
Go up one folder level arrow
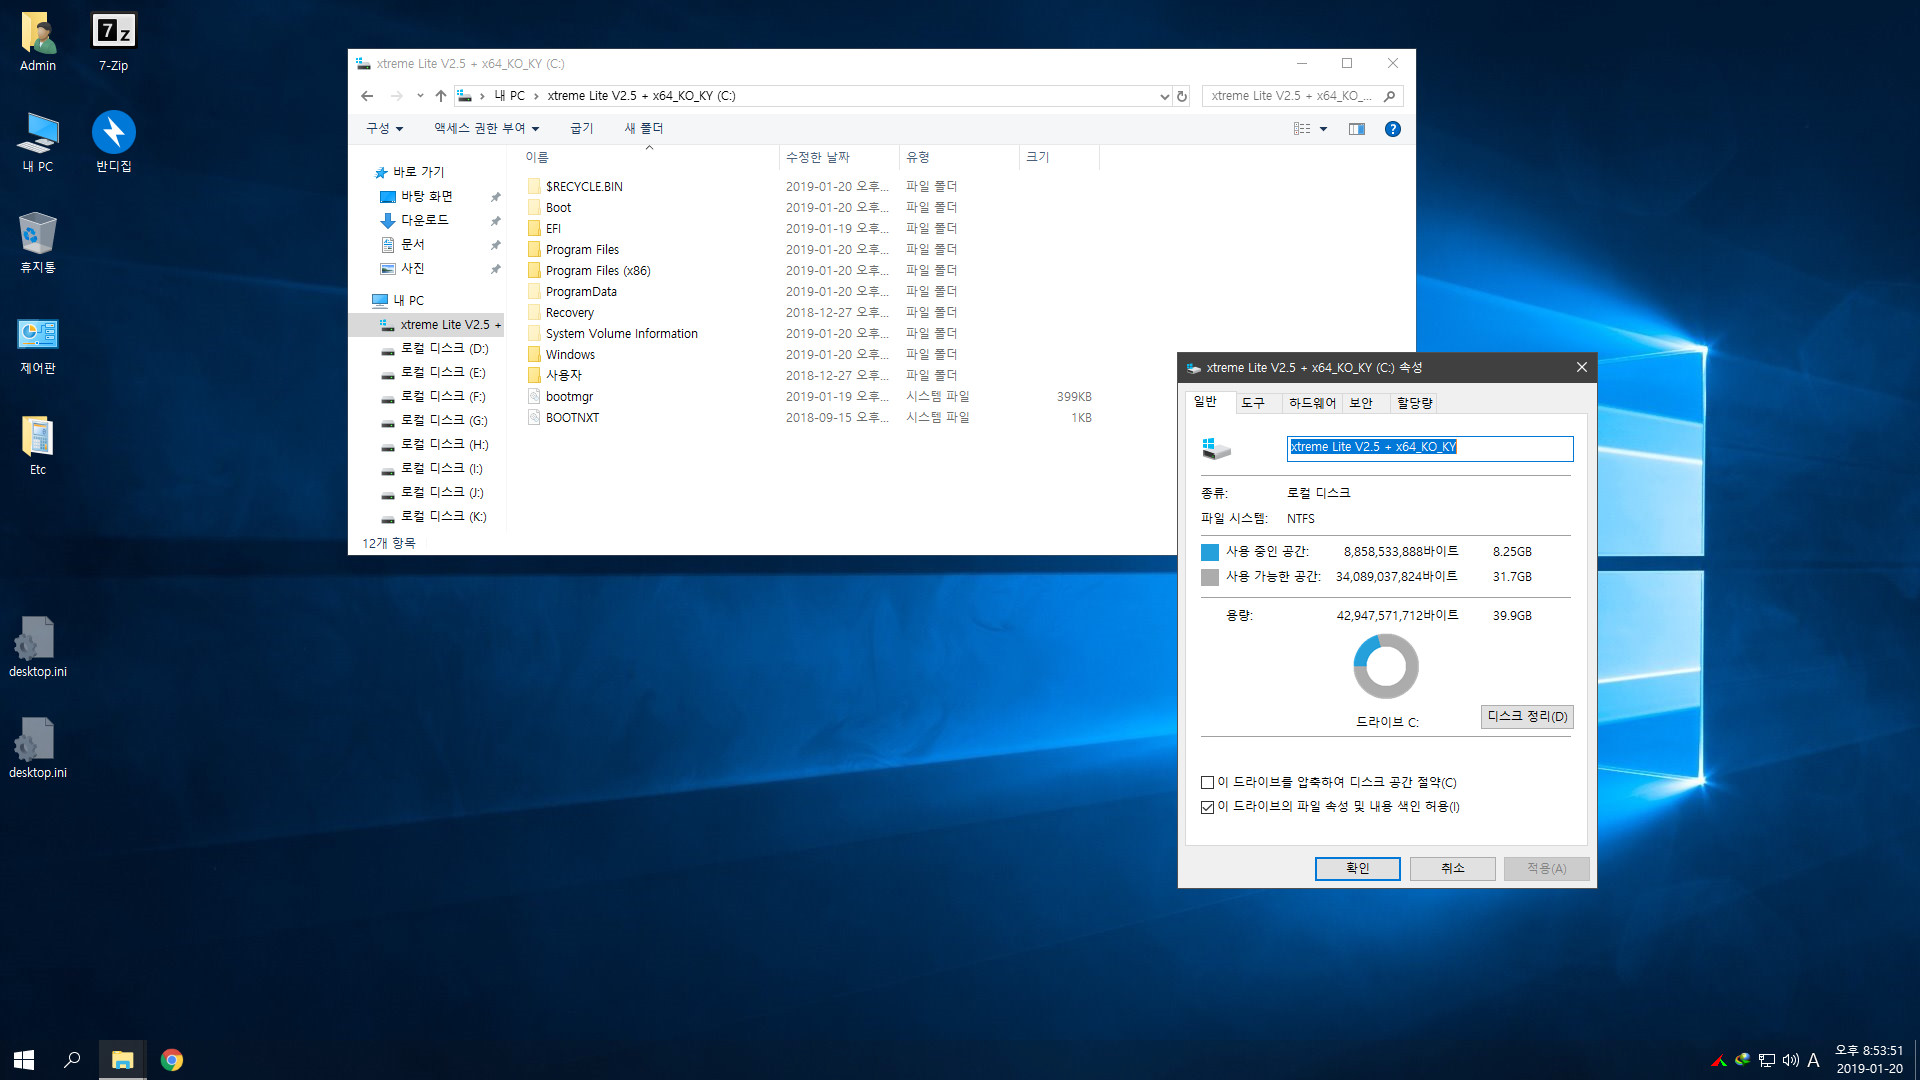[441, 96]
